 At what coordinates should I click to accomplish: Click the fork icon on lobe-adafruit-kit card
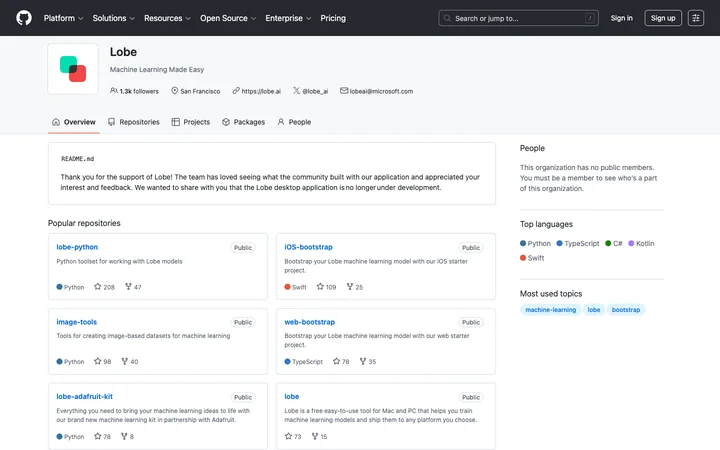124,436
